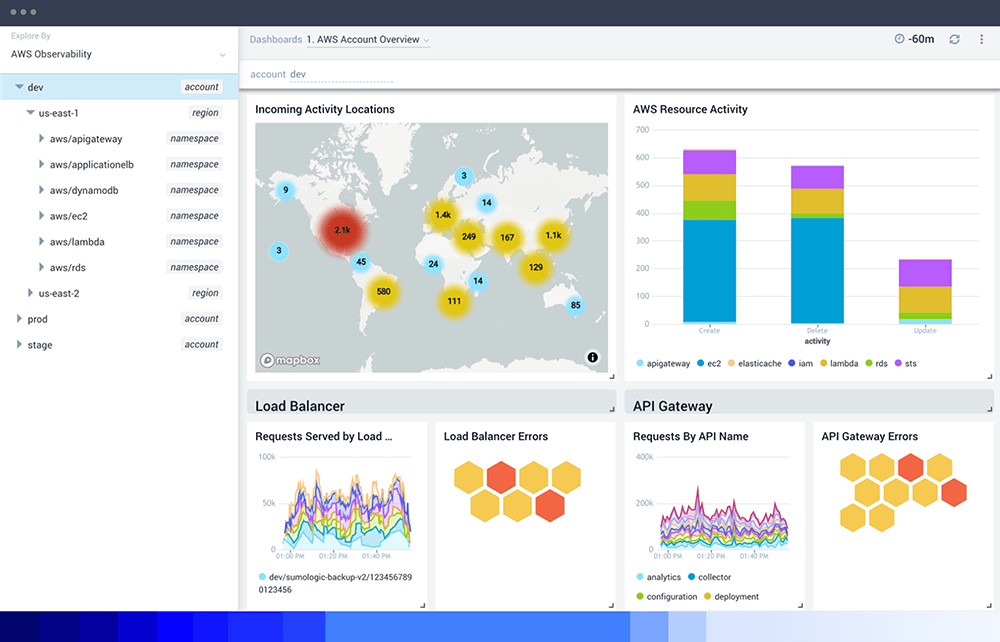
Task: Toggle lambda legend entry
Action: 839,363
